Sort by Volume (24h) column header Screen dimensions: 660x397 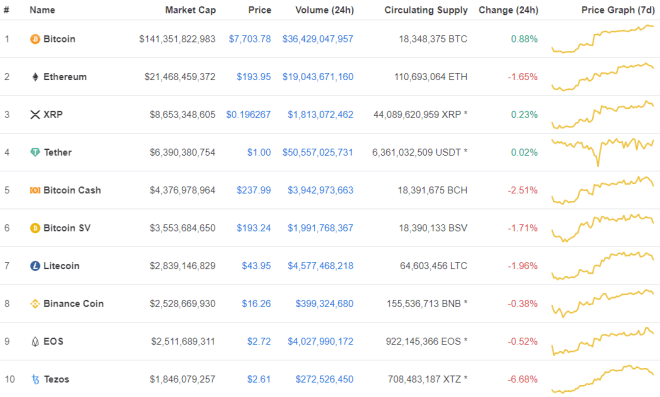[x=325, y=10]
